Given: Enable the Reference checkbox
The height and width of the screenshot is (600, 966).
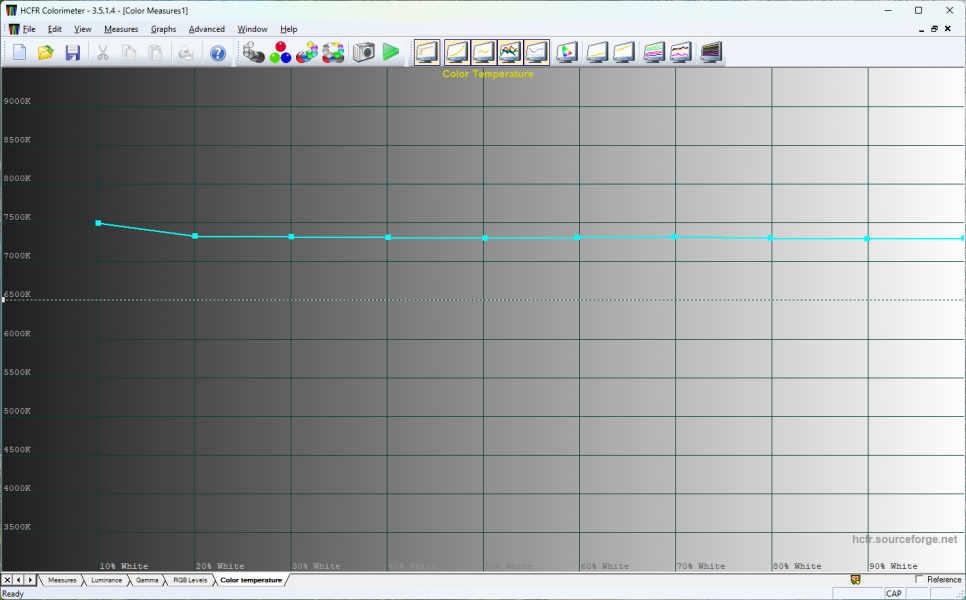Looking at the screenshot, I should (920, 579).
